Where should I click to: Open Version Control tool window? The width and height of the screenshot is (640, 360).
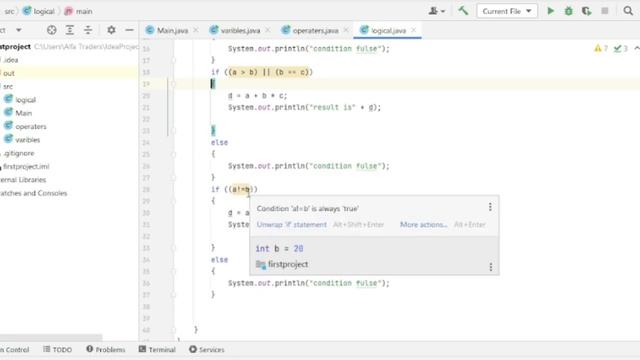15,349
